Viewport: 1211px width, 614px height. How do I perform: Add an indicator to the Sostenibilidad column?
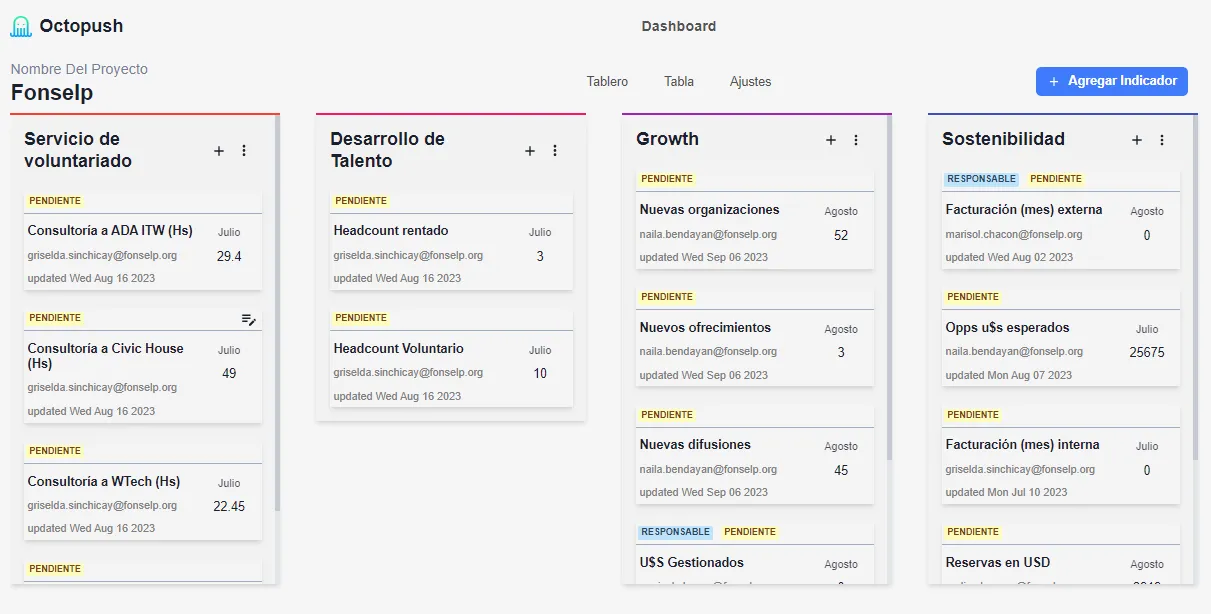pyautogui.click(x=1137, y=140)
